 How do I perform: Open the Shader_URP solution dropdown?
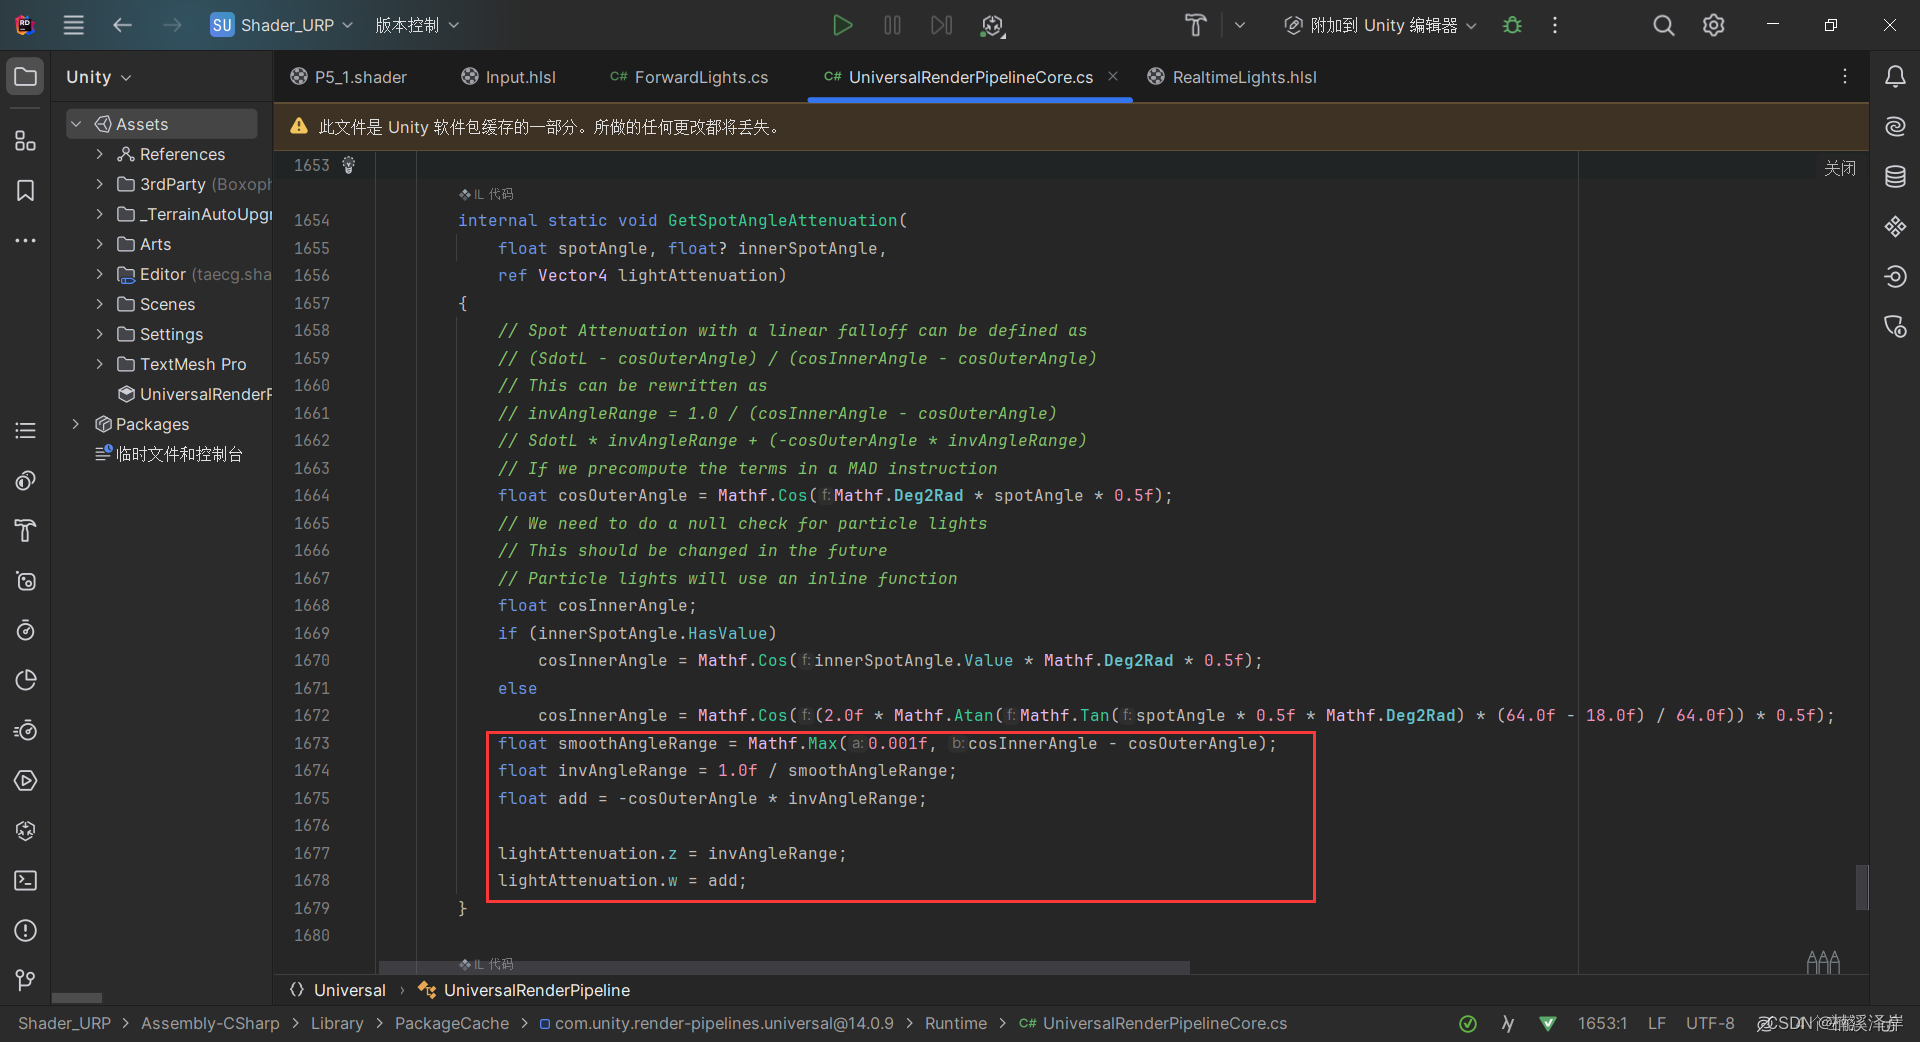coord(282,25)
